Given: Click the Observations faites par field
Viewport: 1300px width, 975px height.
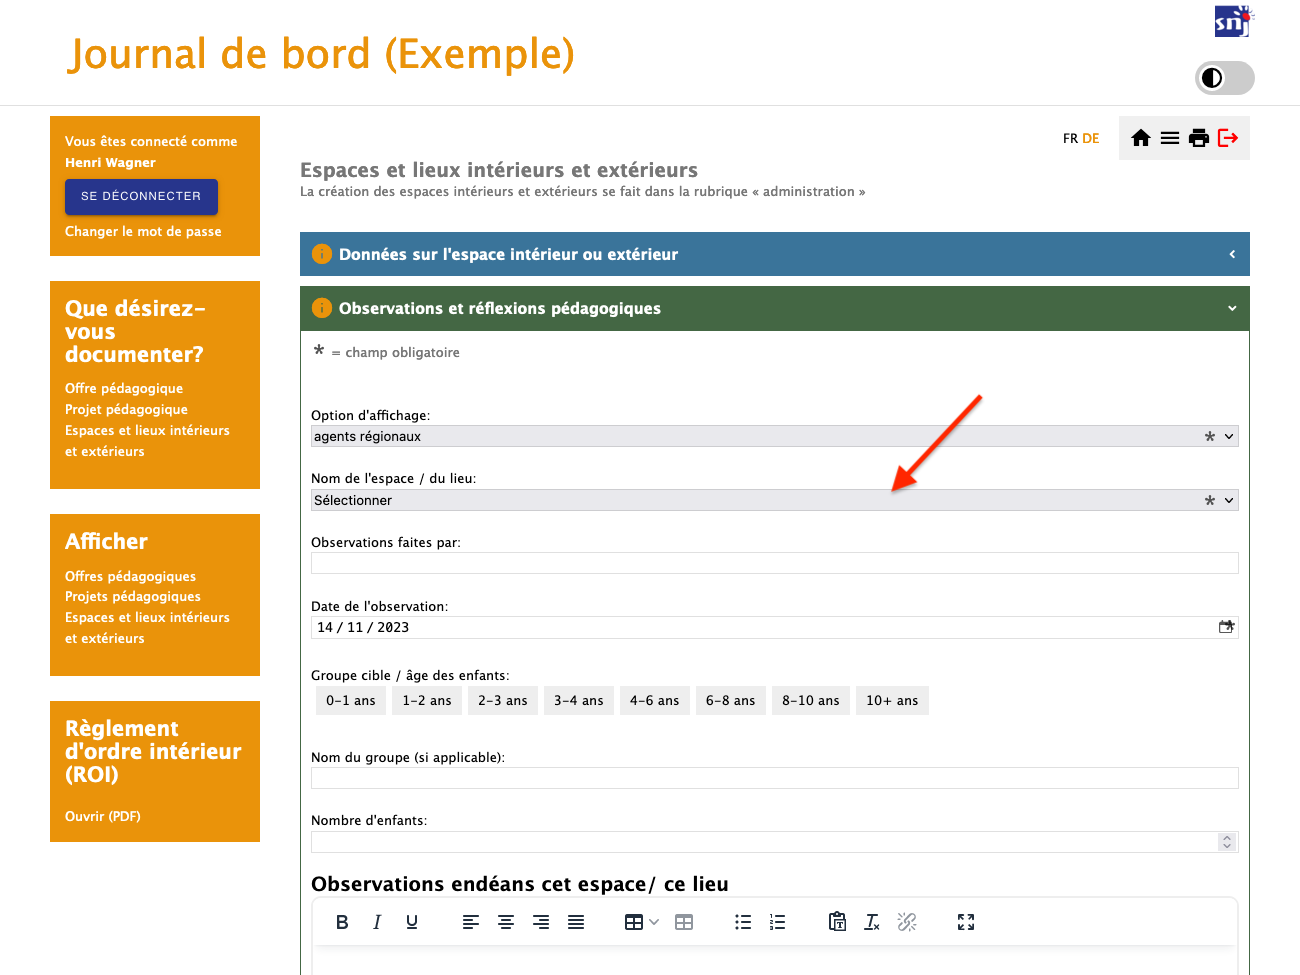Looking at the screenshot, I should click(x=775, y=563).
